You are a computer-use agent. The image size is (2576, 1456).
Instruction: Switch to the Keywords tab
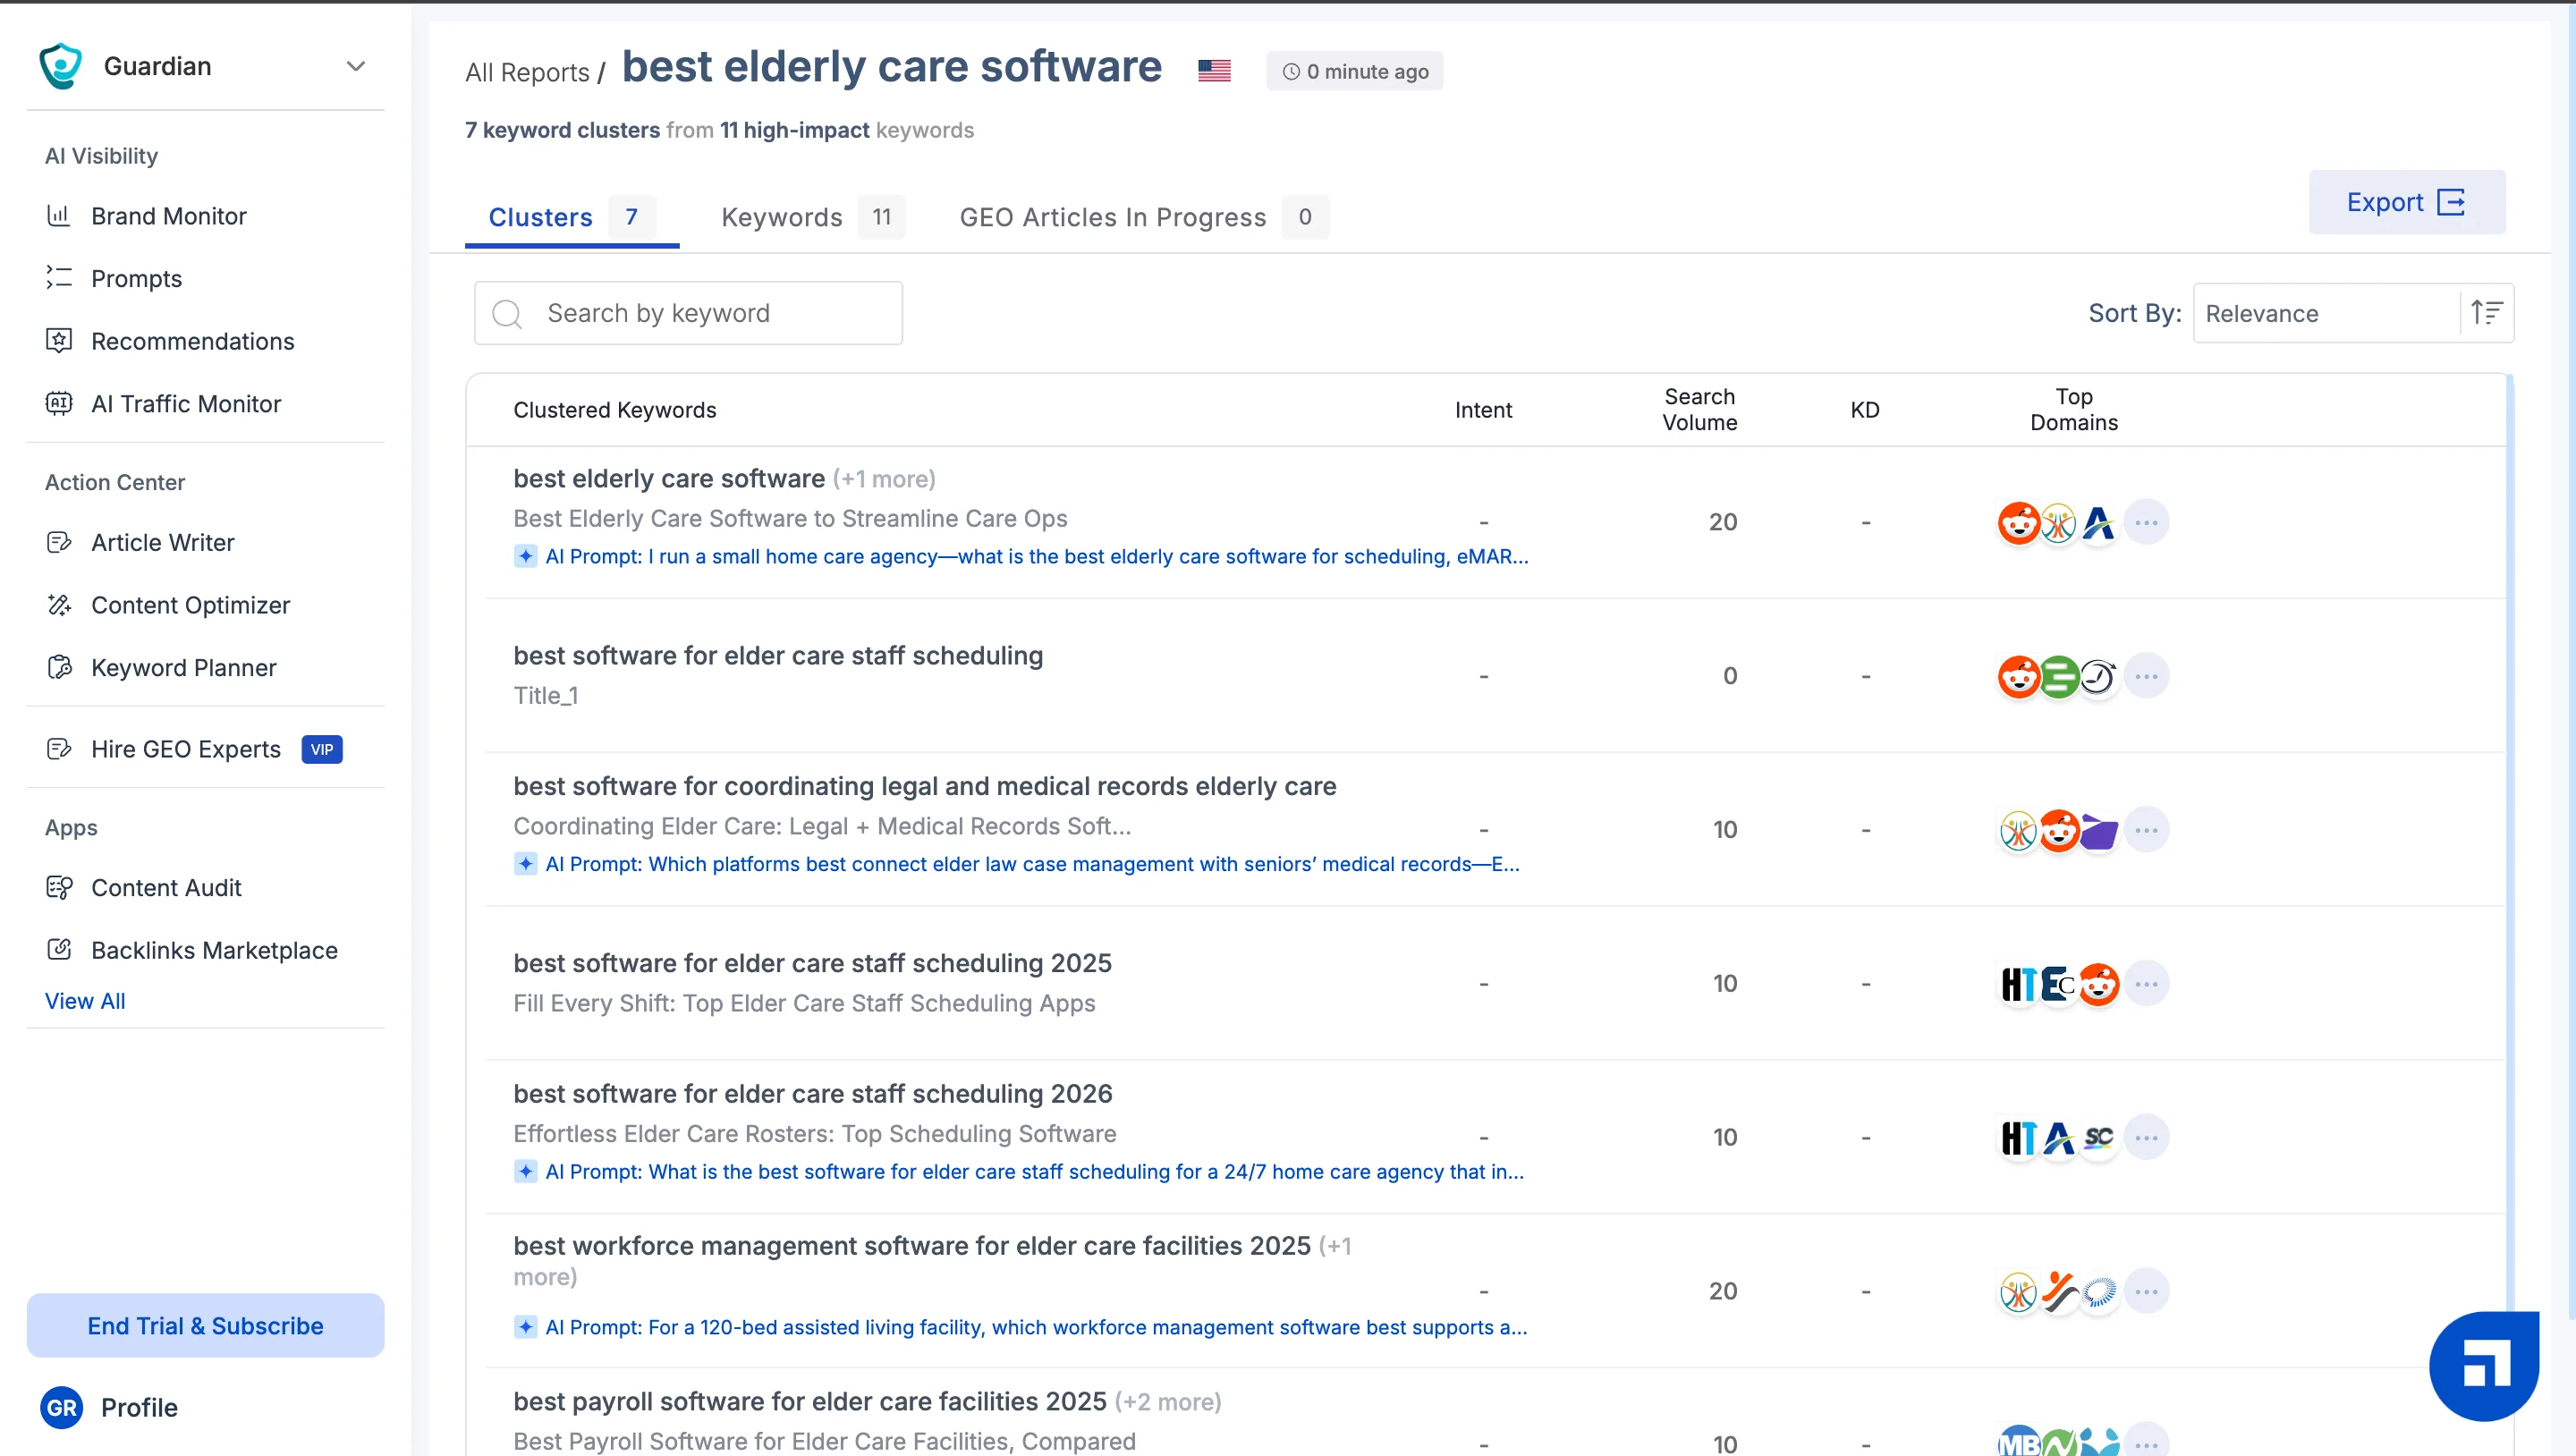812,217
